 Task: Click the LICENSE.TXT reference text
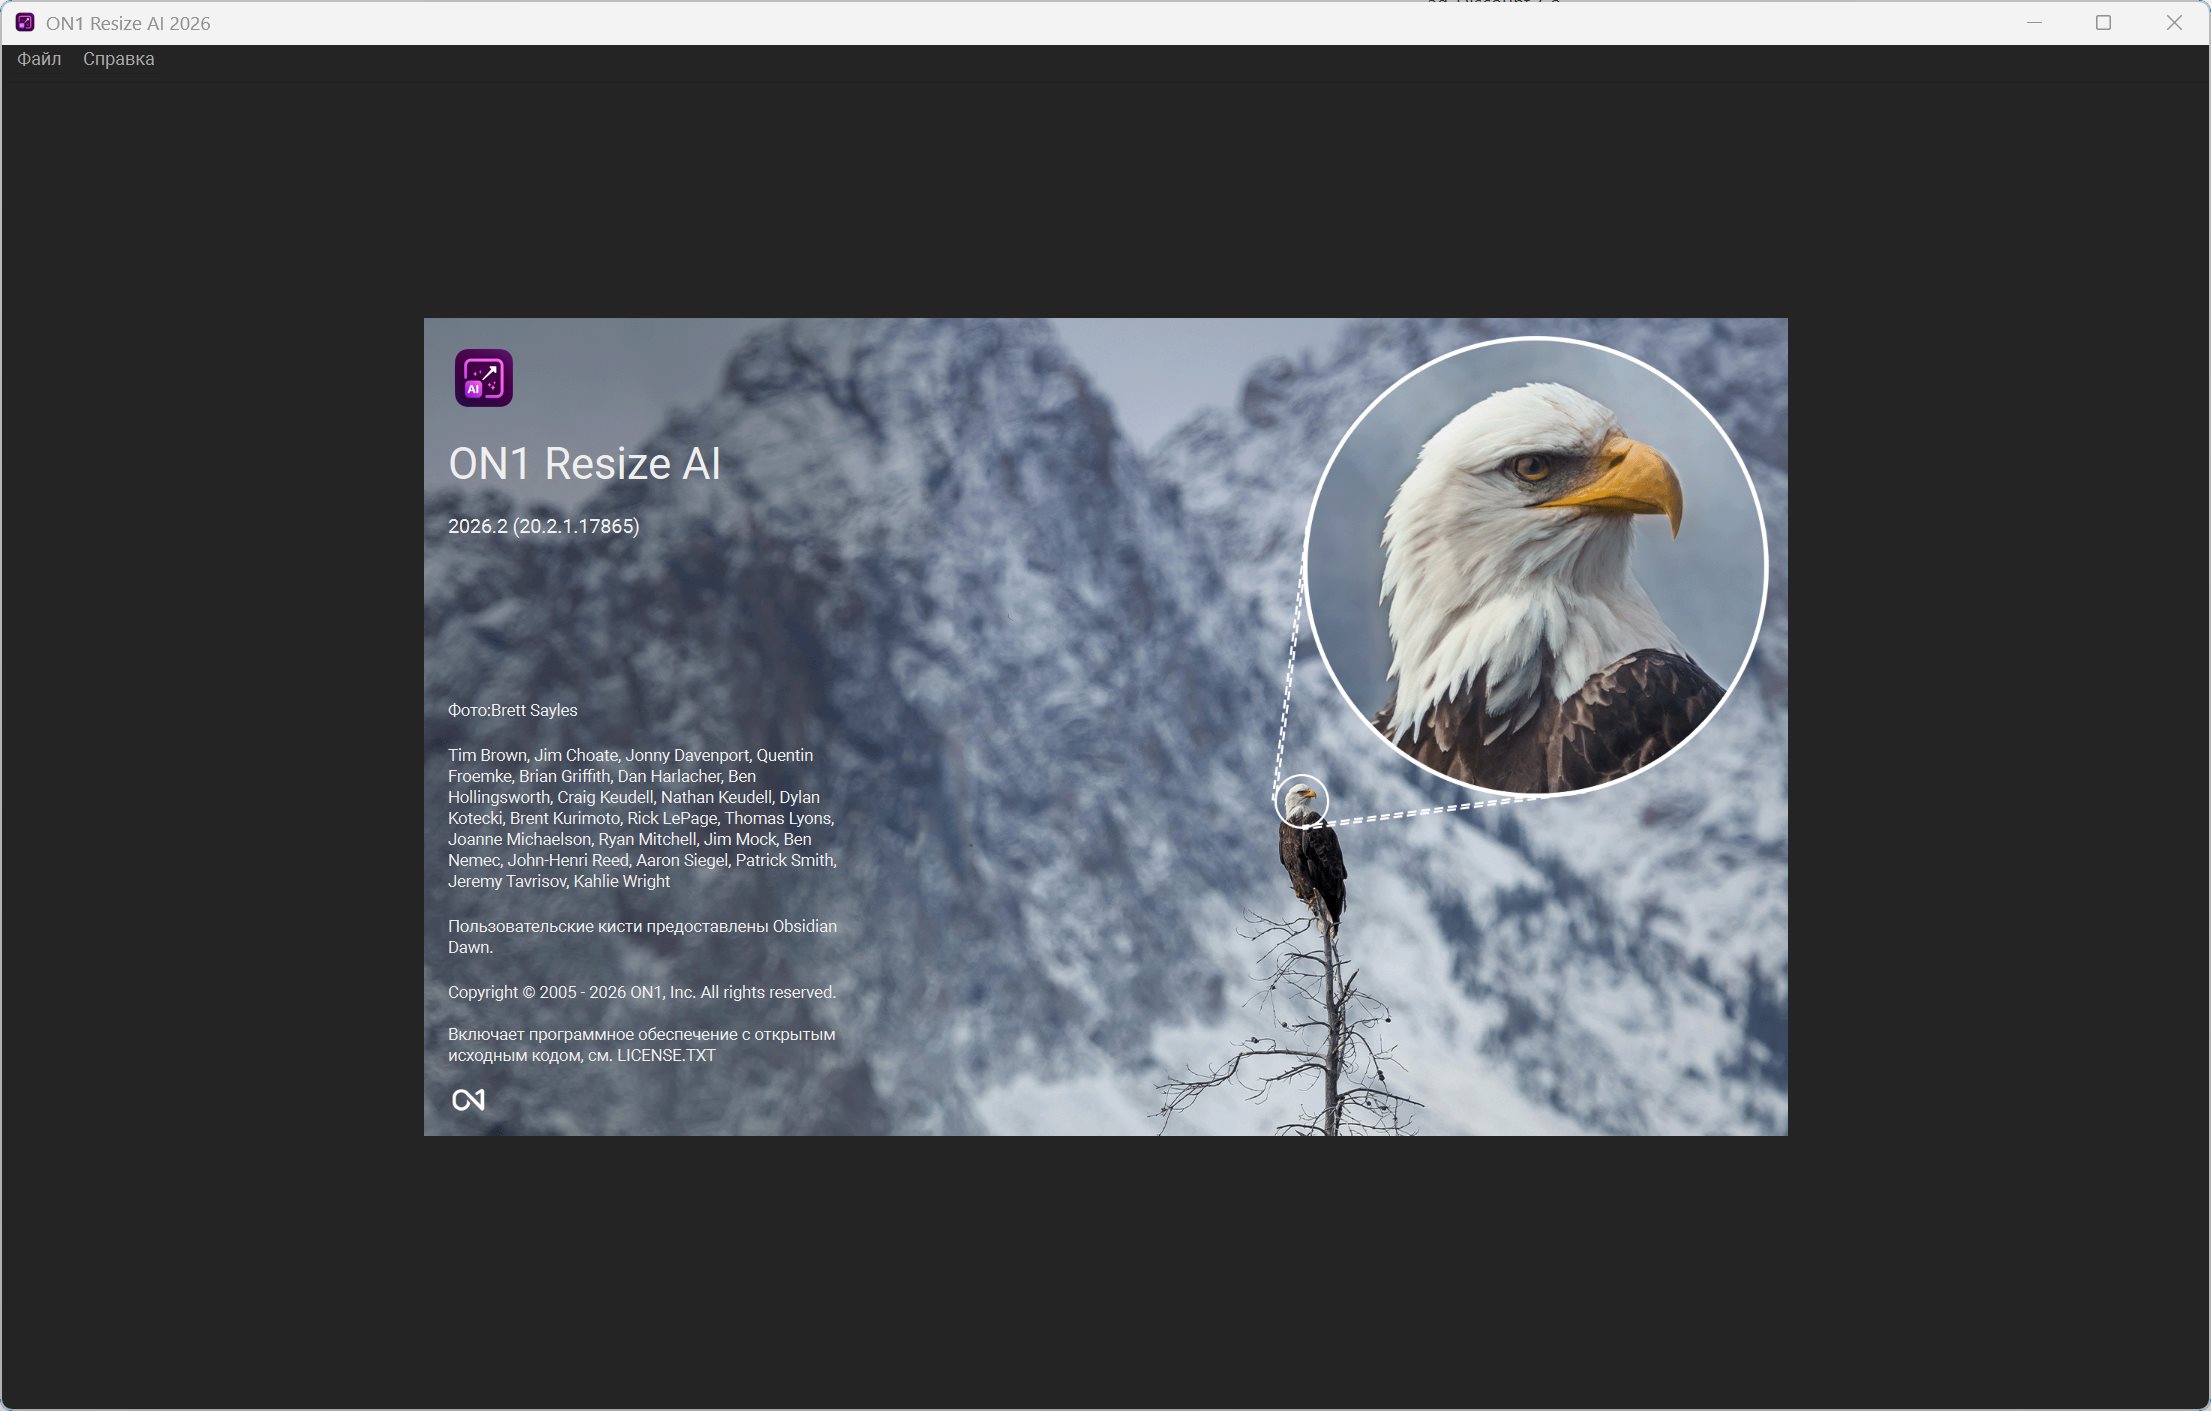(x=666, y=1055)
